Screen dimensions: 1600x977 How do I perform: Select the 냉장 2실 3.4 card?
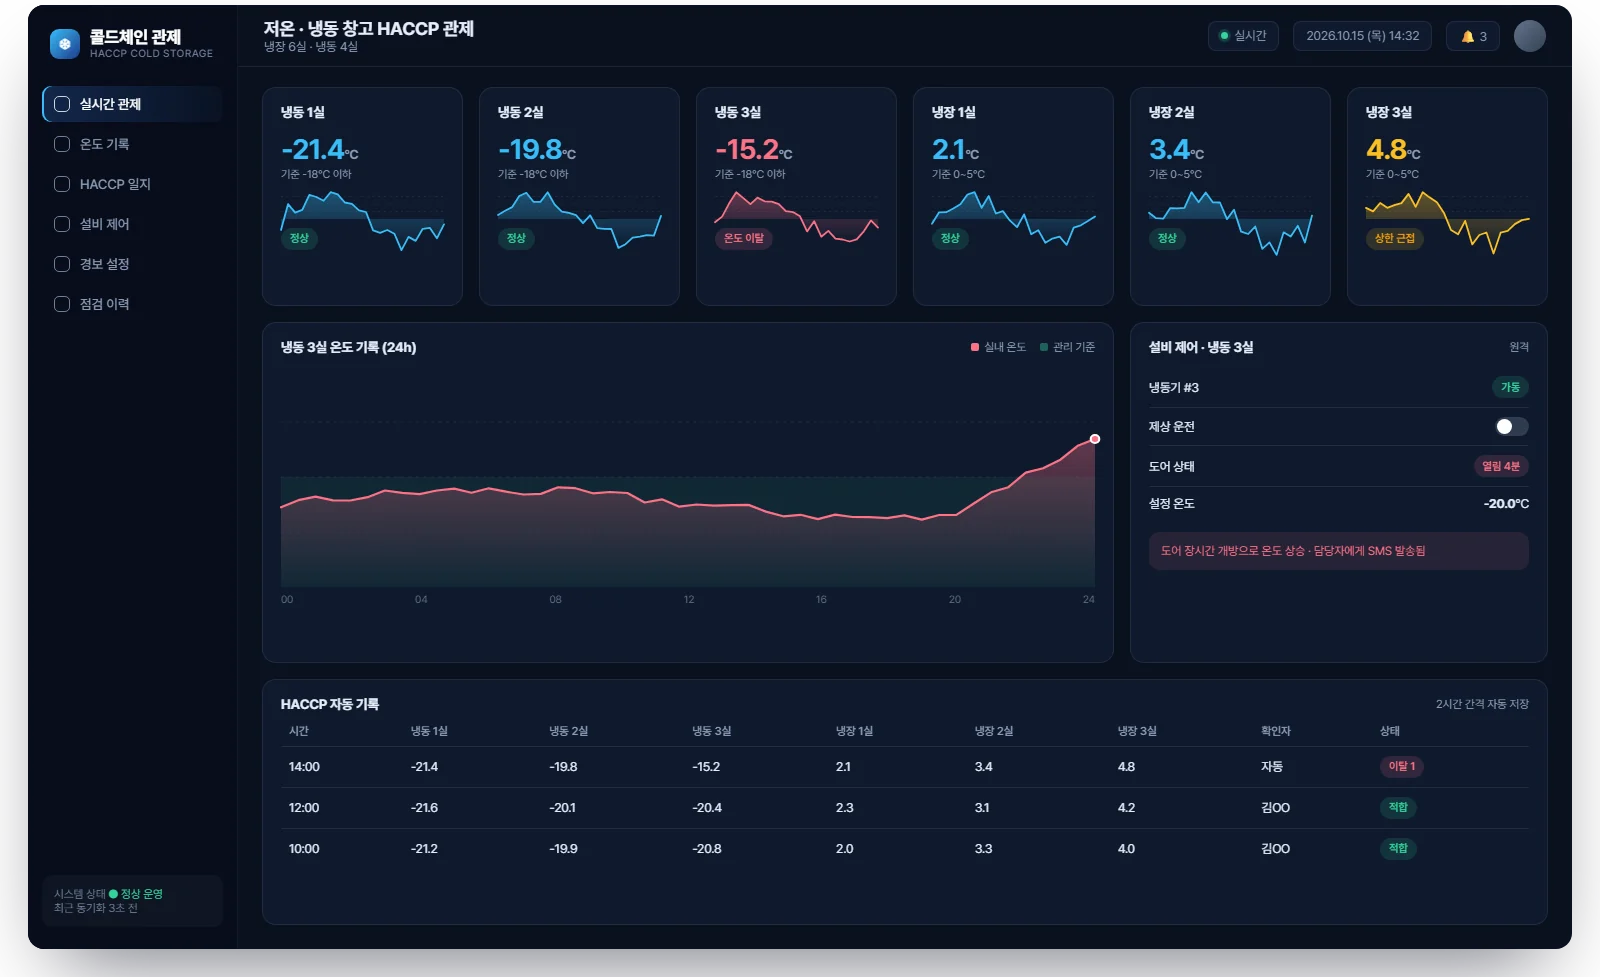(1230, 196)
